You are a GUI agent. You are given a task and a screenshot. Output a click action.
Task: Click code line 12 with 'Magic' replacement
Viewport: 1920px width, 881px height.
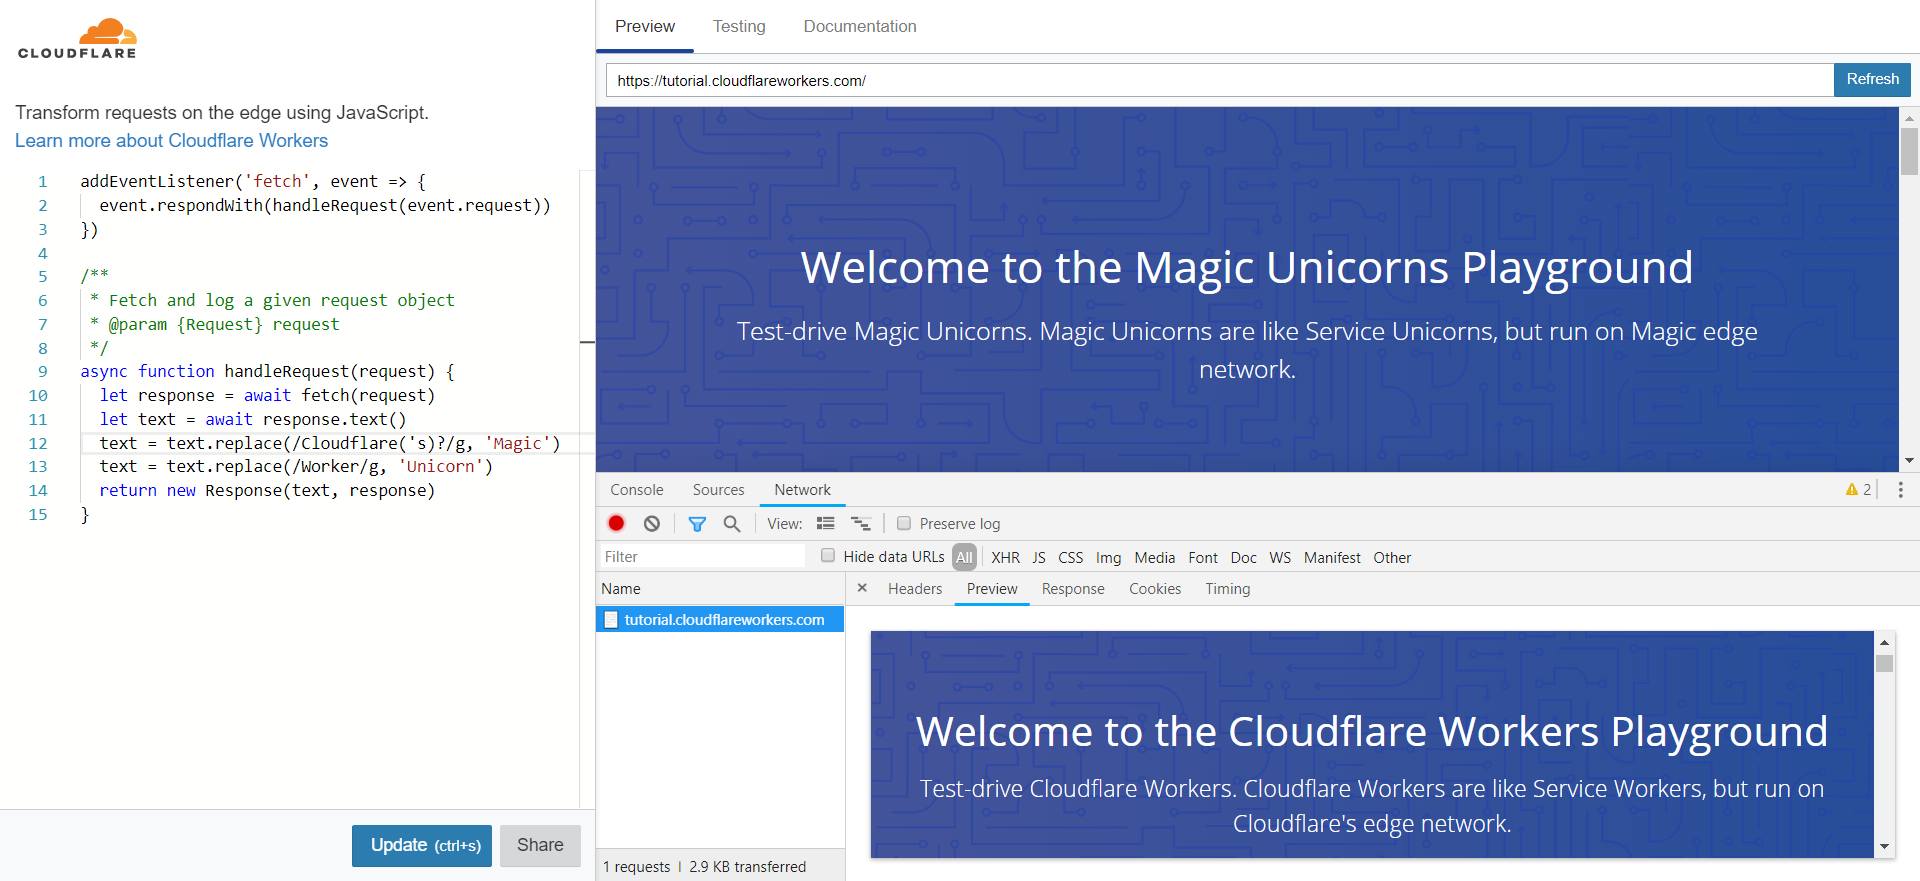tap(330, 443)
